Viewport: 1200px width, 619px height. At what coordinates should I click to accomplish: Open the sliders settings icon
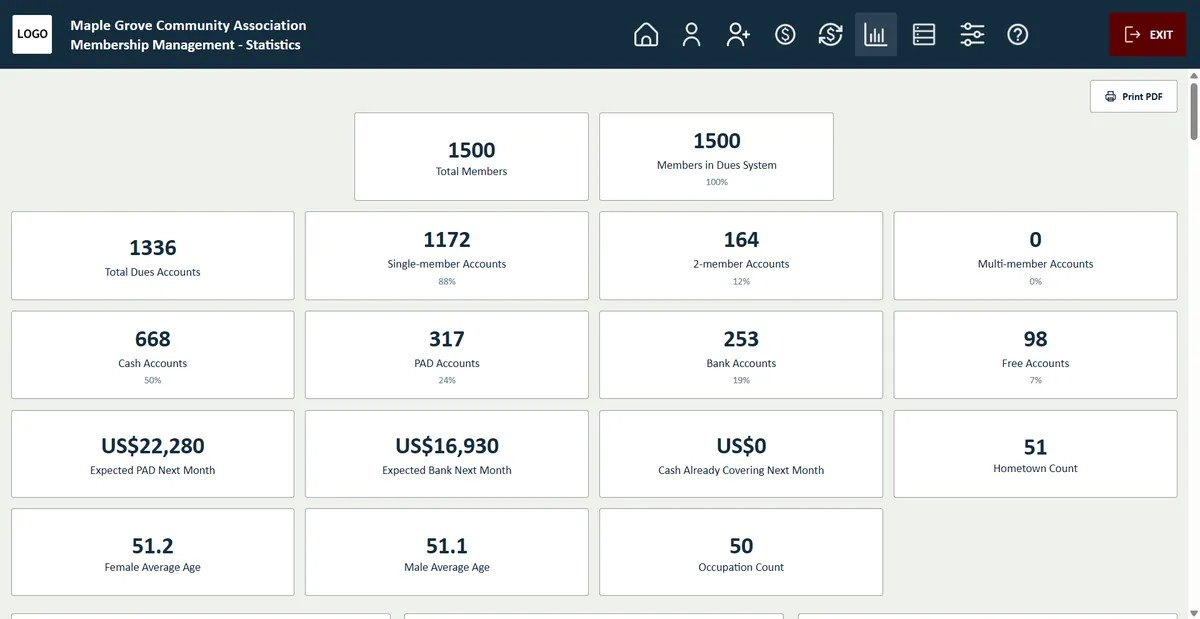(972, 35)
